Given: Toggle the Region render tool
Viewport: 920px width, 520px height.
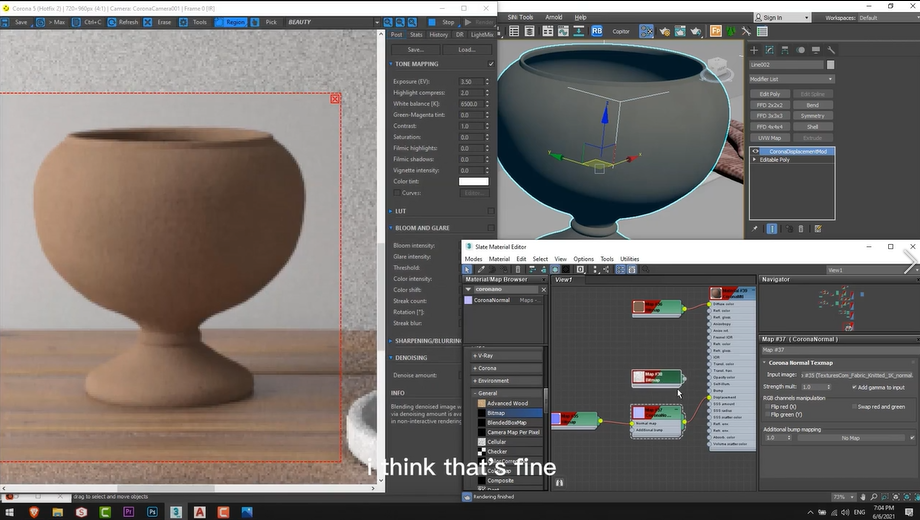Looking at the screenshot, I should (231, 22).
